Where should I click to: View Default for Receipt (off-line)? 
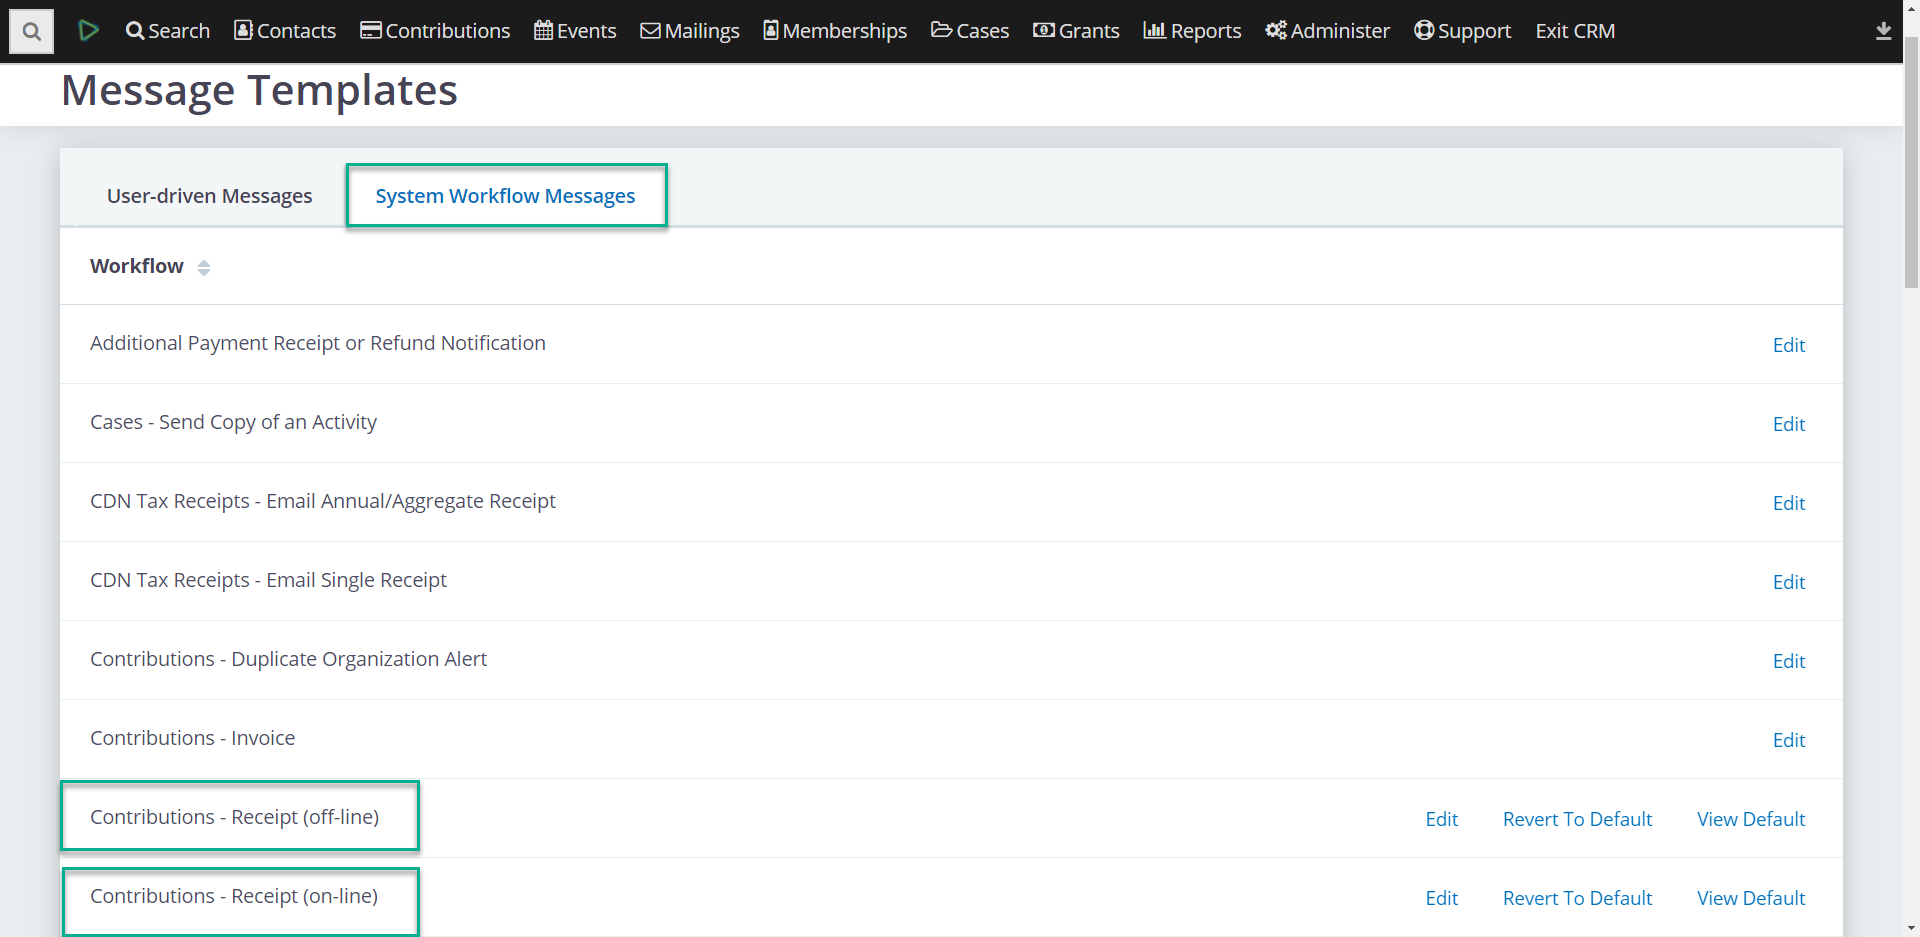coord(1751,819)
